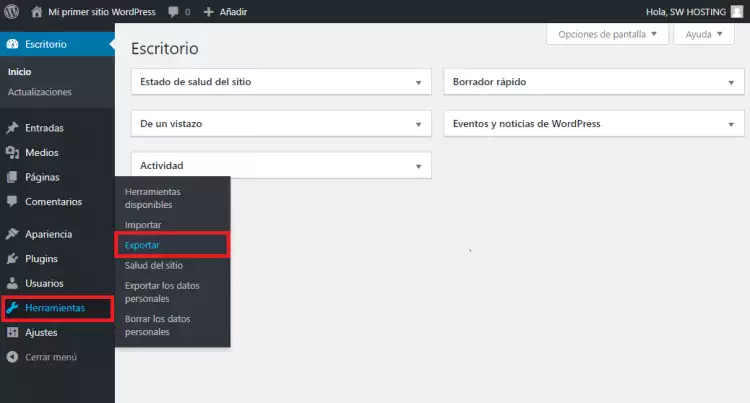The image size is (750, 403).
Task: Click the Apariencia brush icon
Action: pos(12,234)
